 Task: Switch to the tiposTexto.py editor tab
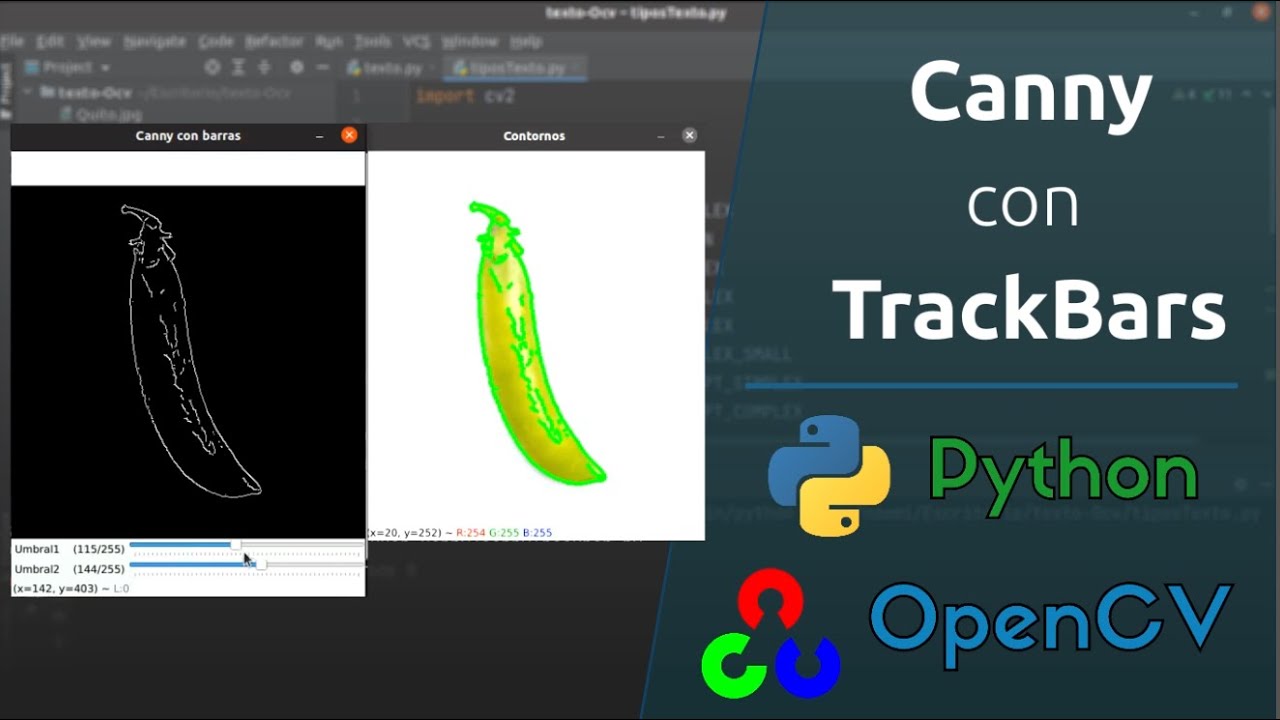514,68
